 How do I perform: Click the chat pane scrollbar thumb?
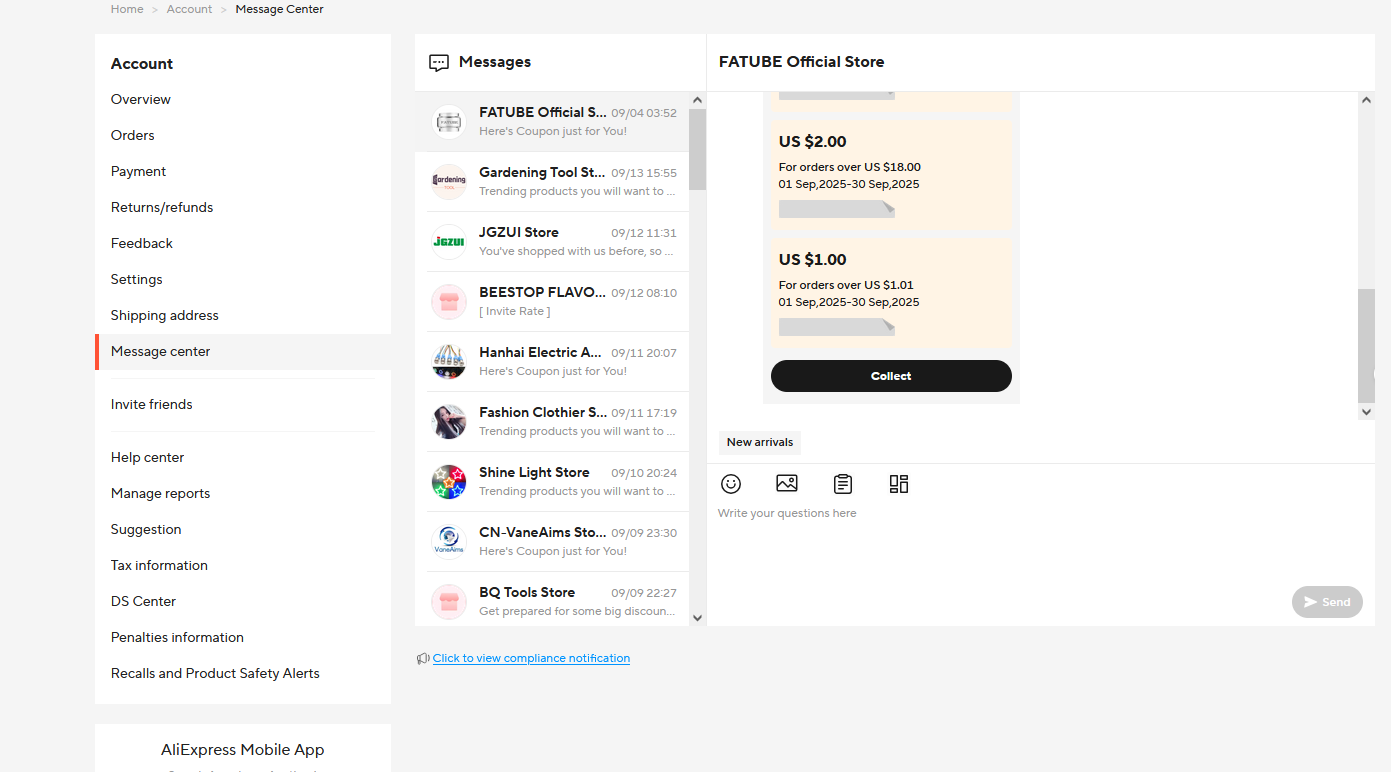pos(1367,346)
